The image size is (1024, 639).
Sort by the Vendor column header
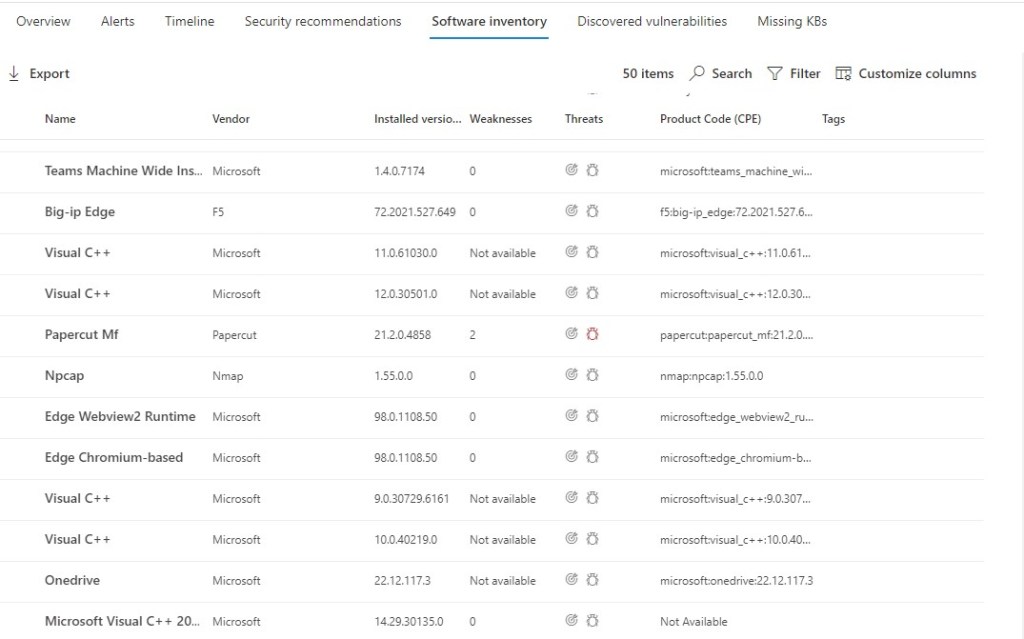pos(231,119)
